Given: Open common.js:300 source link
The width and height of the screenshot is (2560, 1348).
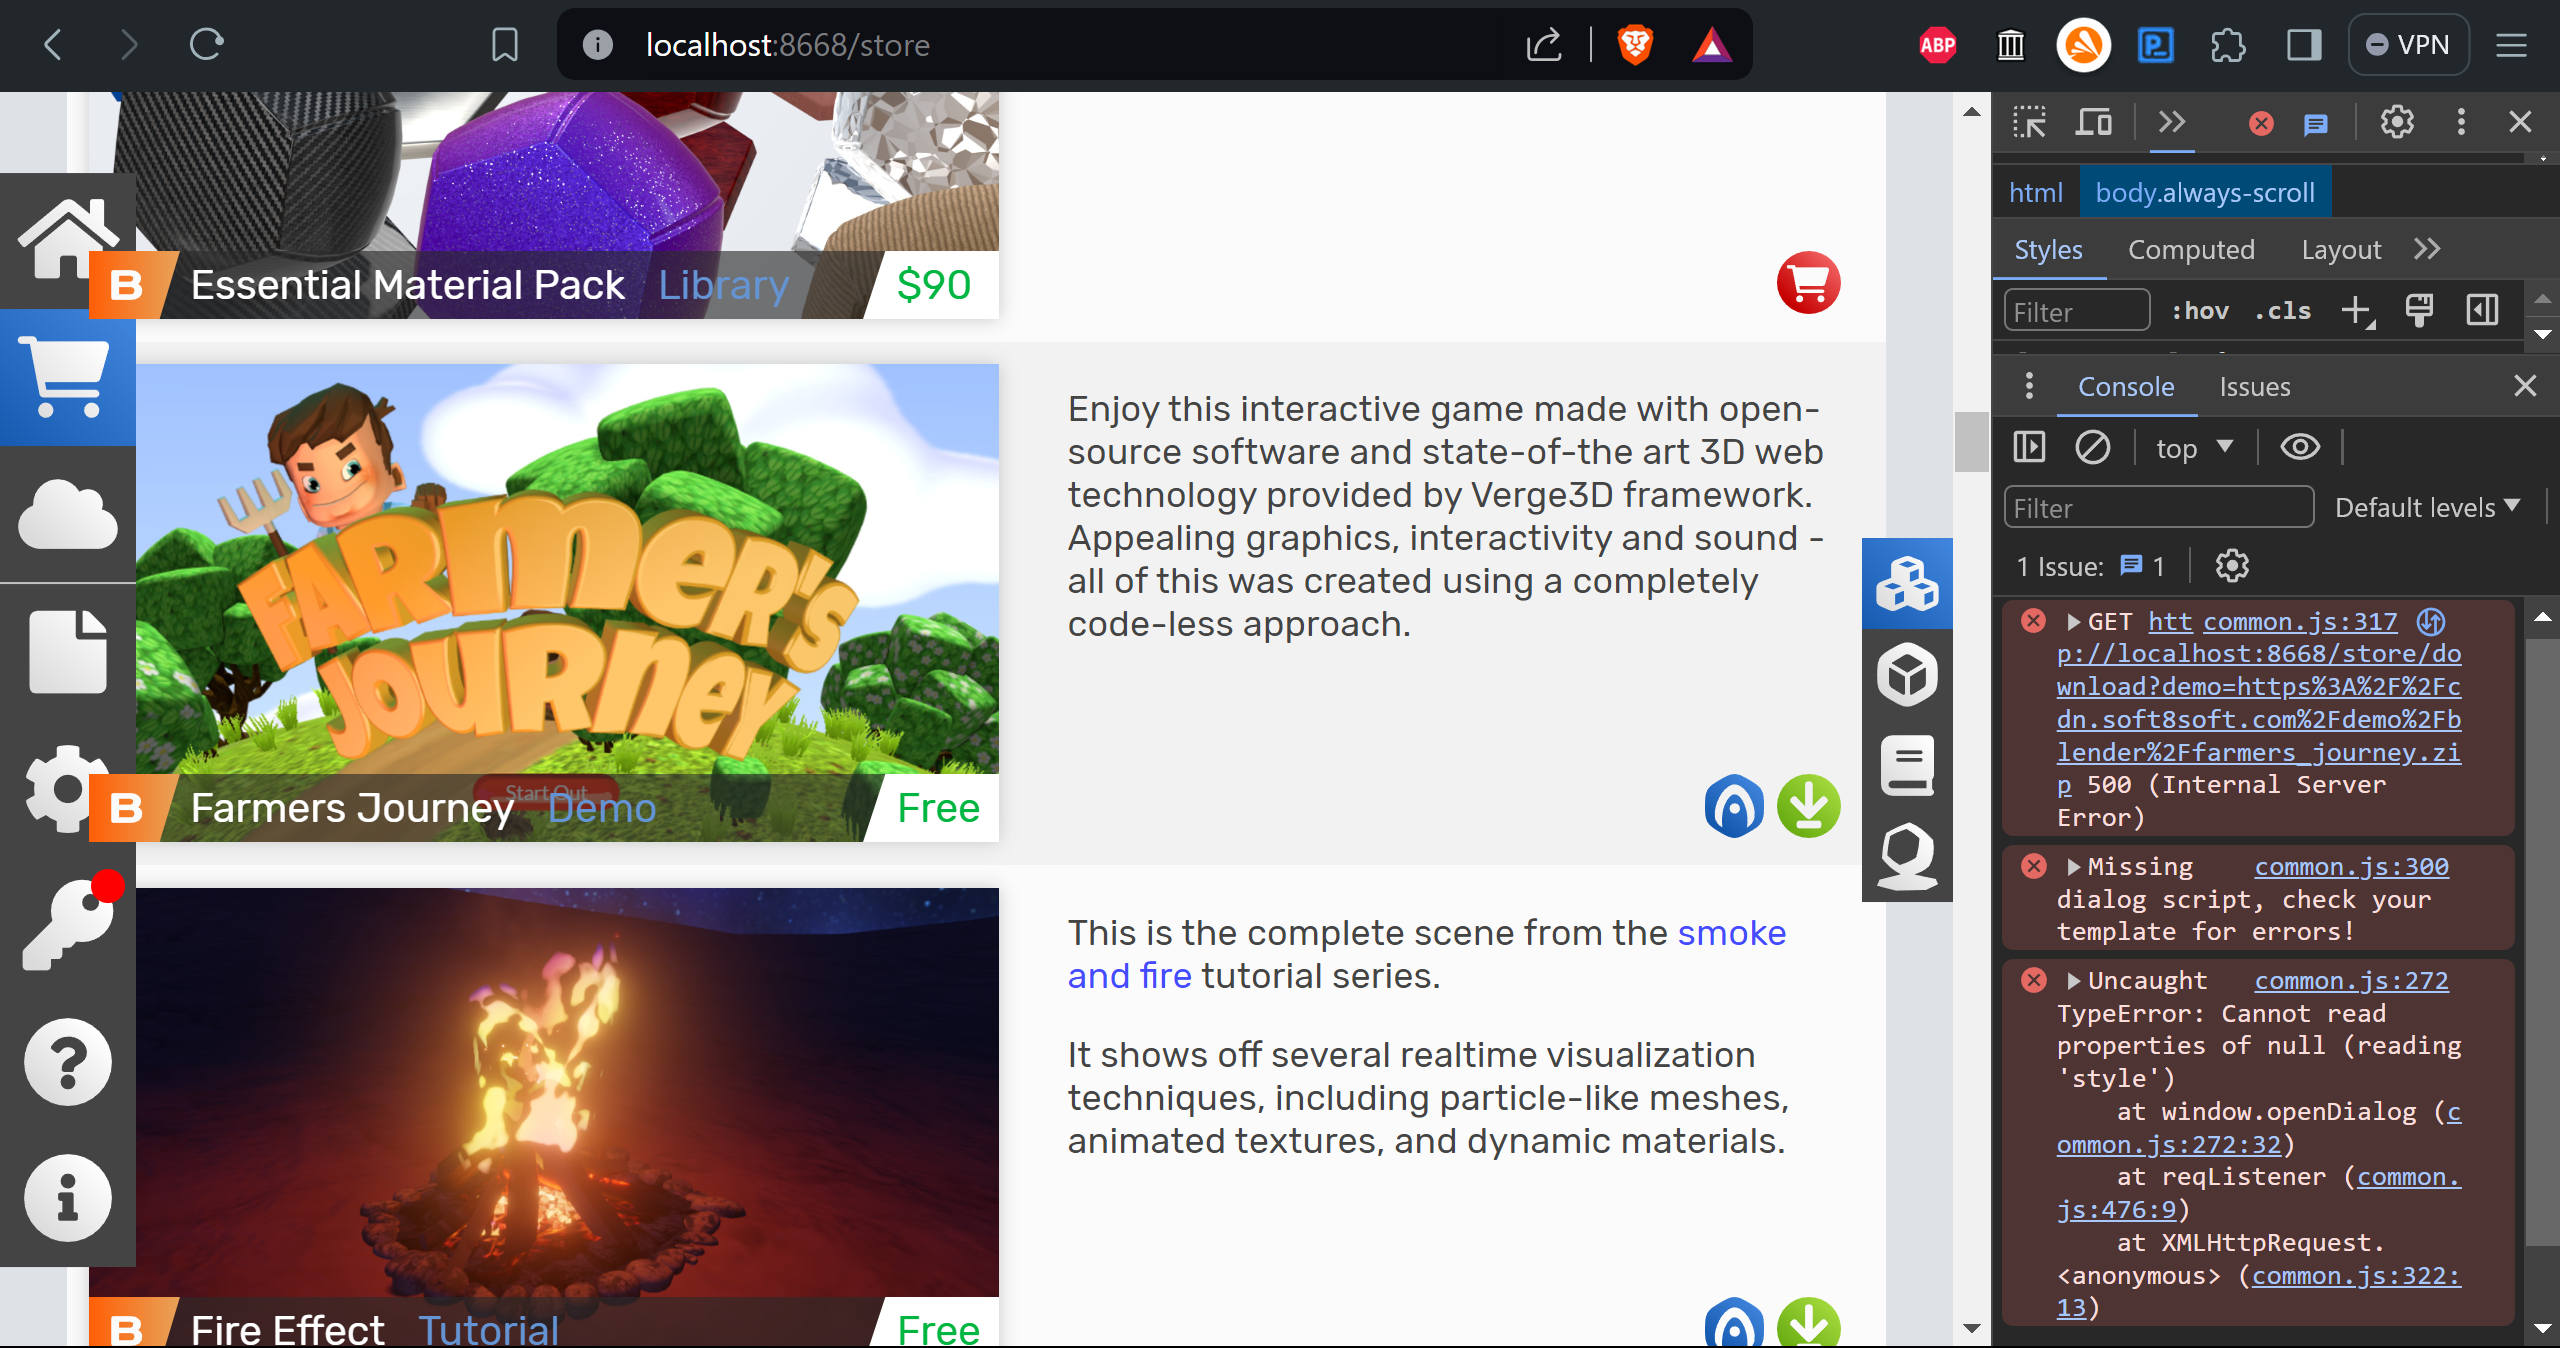Looking at the screenshot, I should click(2351, 867).
